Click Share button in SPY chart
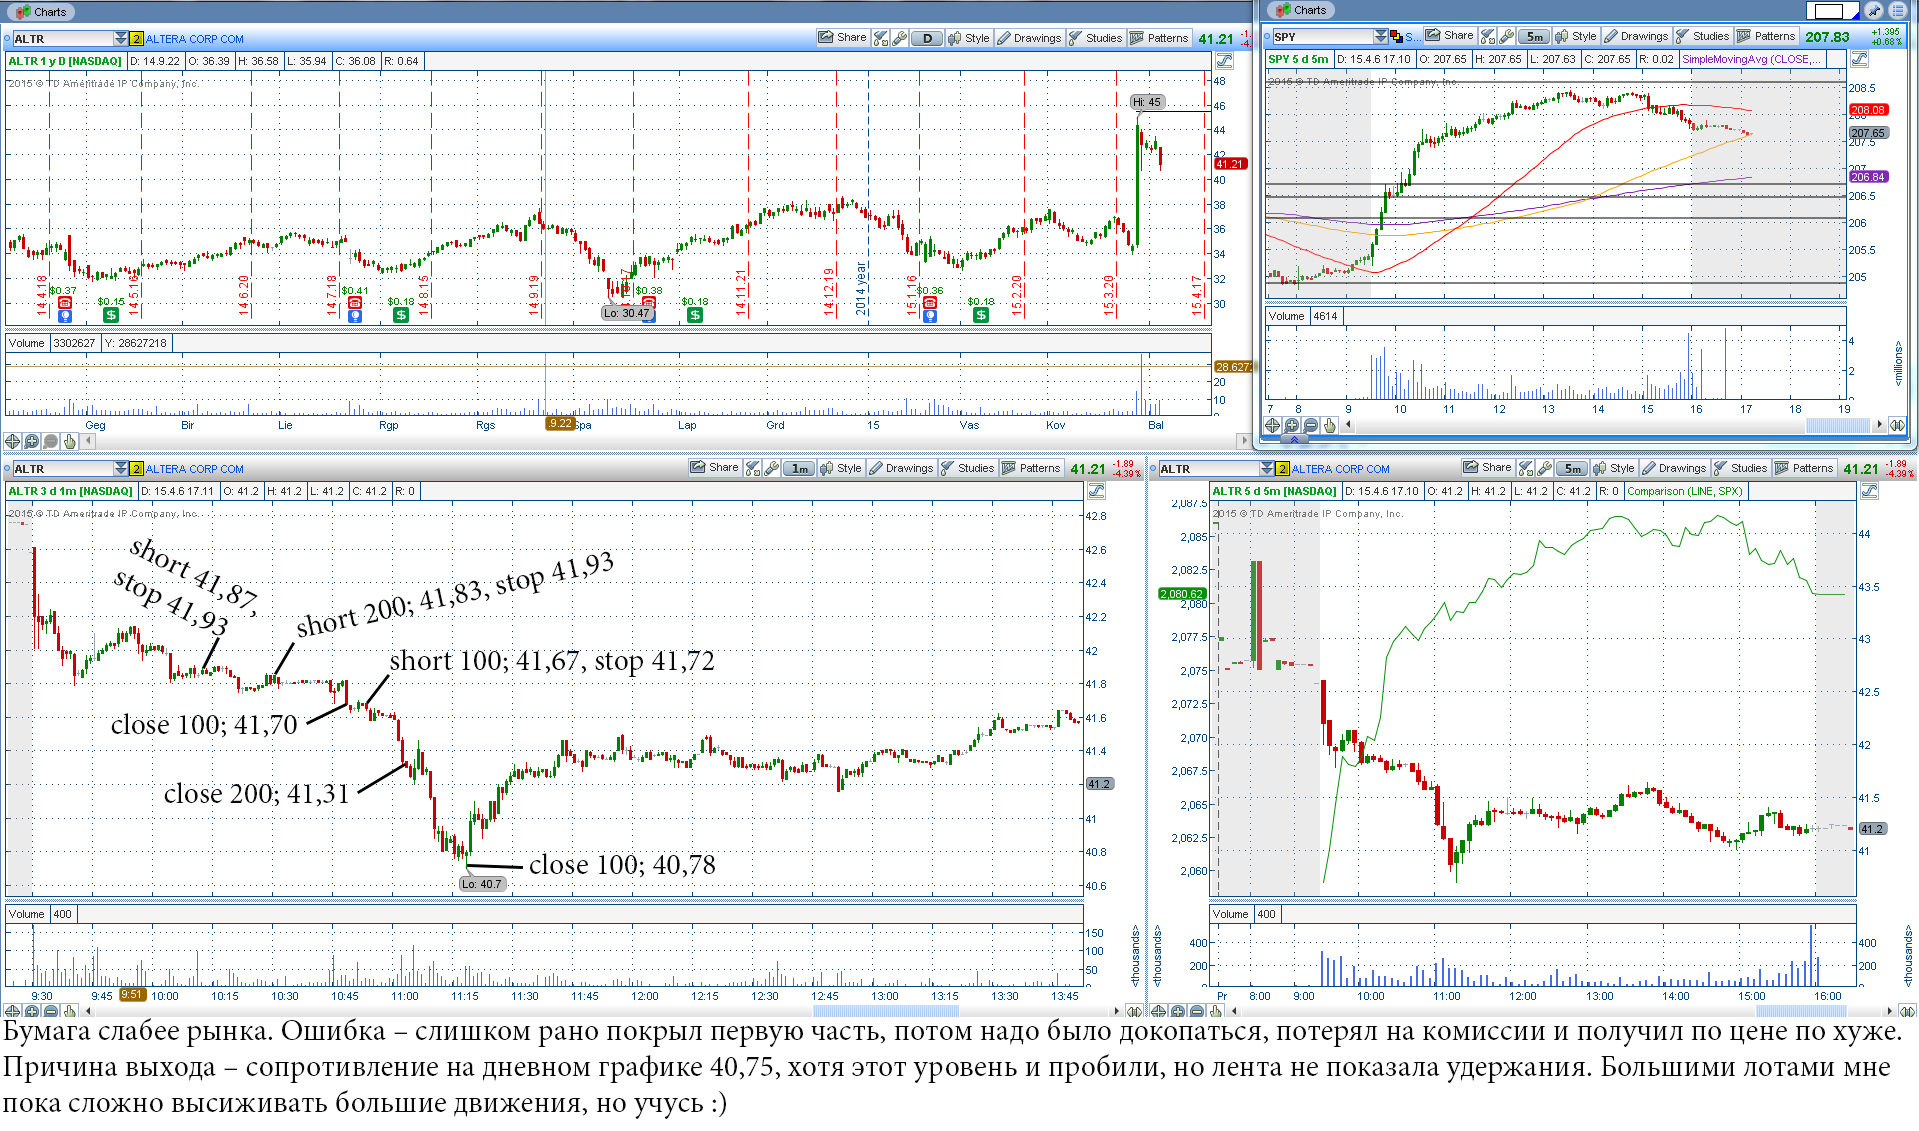Screen dimensions: 1919x1131 (x=1449, y=35)
